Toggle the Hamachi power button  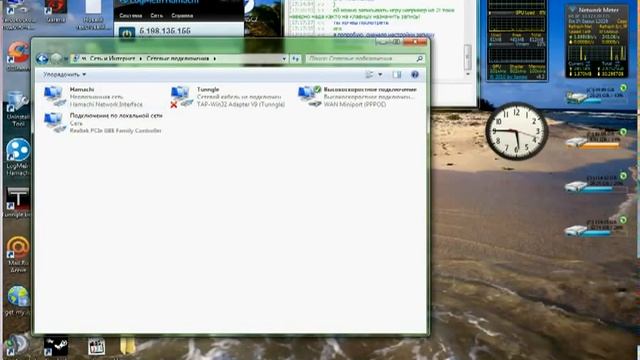127,33
